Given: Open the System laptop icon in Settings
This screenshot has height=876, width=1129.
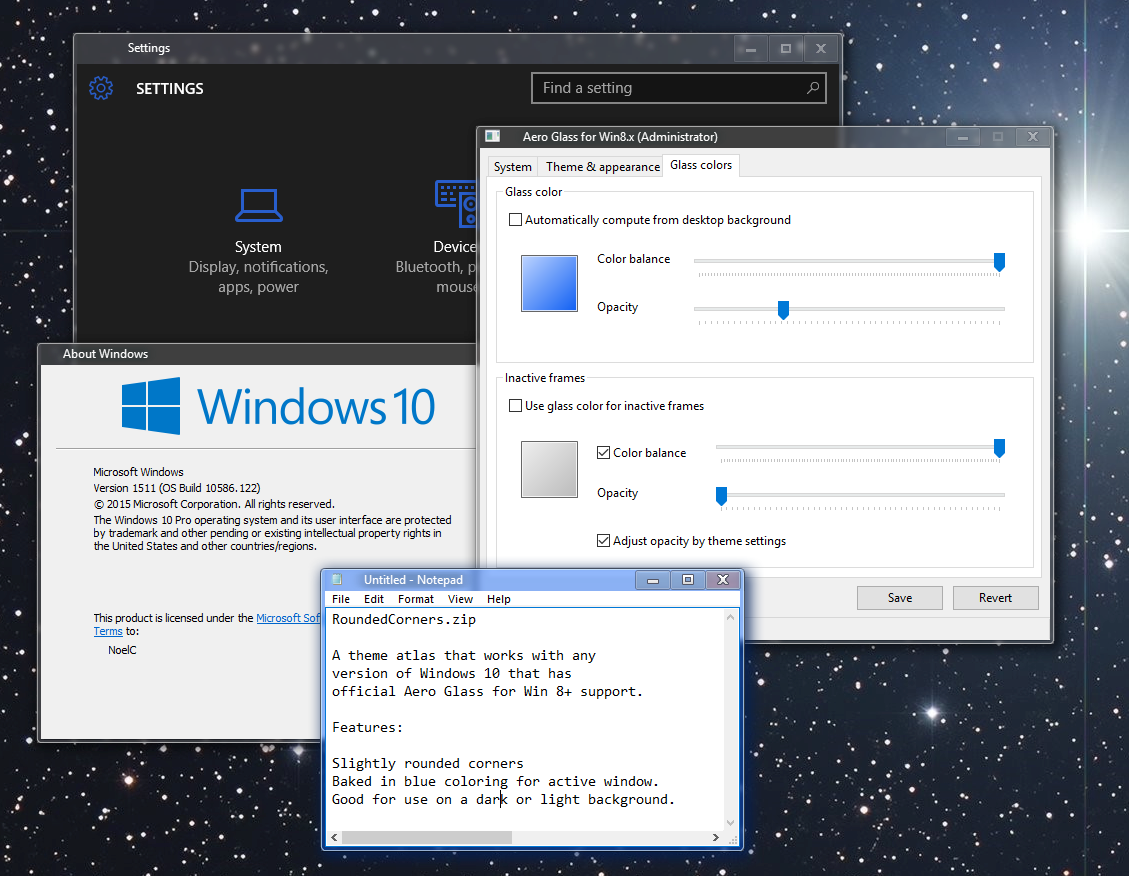Looking at the screenshot, I should [x=258, y=205].
